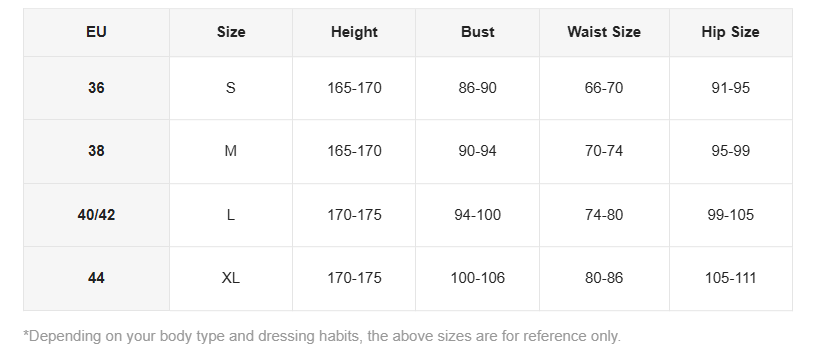Screen dimensions: 817x363
Task: Click the EU 38 row label
Action: [x=96, y=151]
